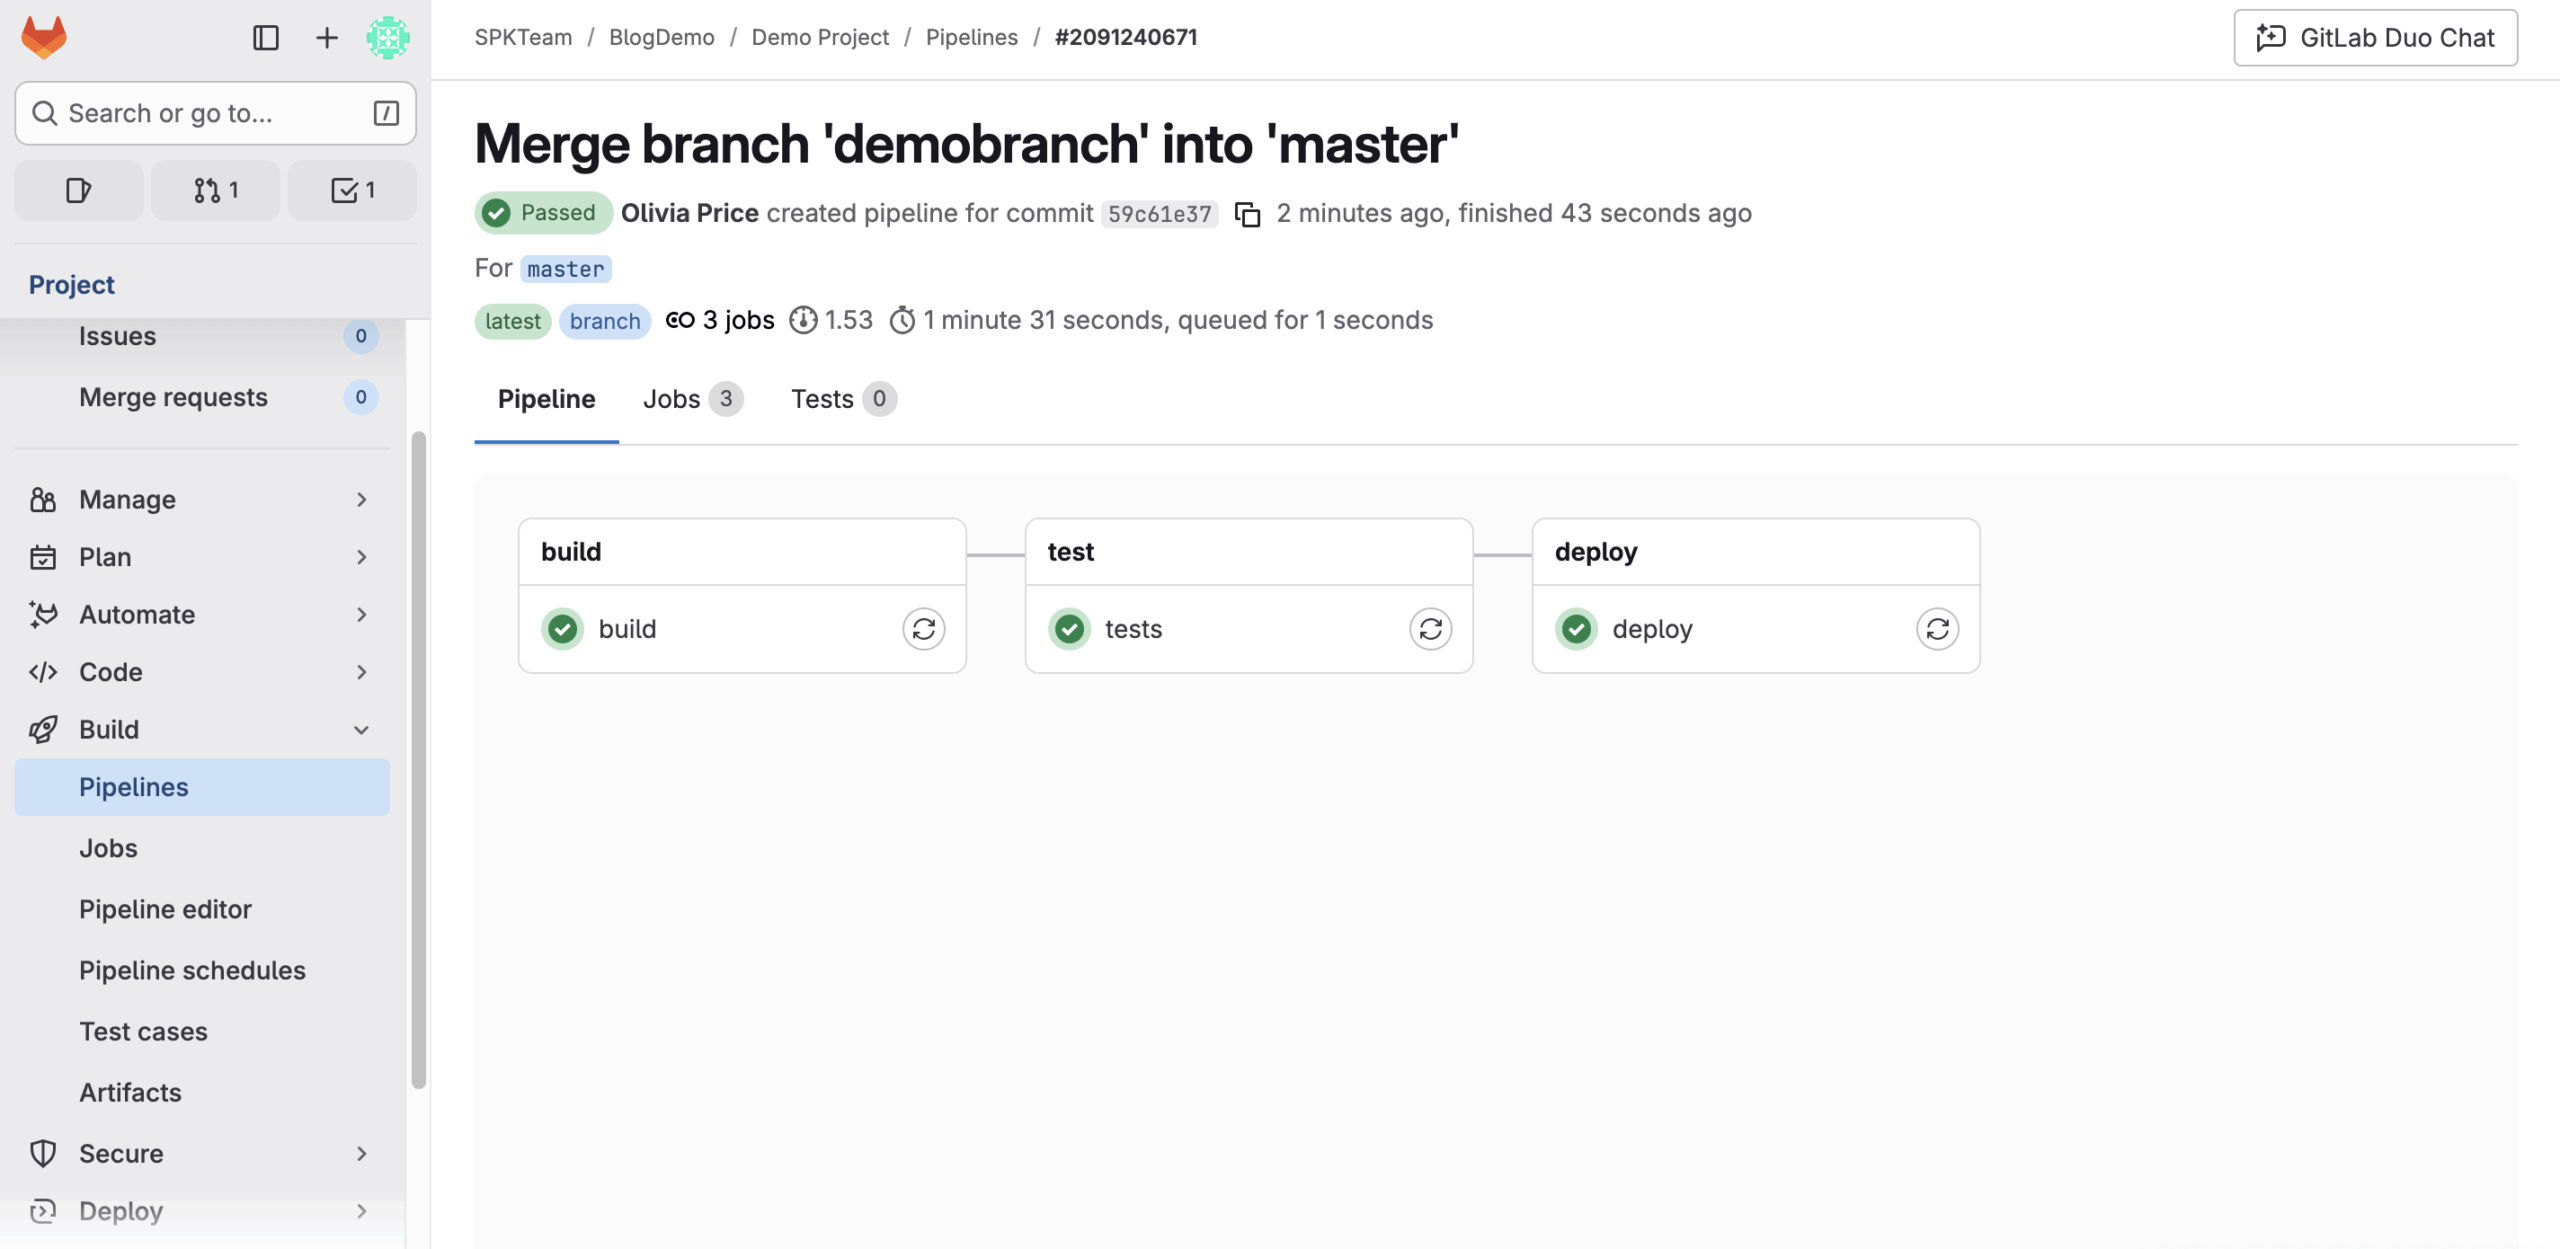Image resolution: width=2560 pixels, height=1249 pixels.
Task: Open the merge requests counter shortcut
Action: pyautogui.click(x=215, y=190)
